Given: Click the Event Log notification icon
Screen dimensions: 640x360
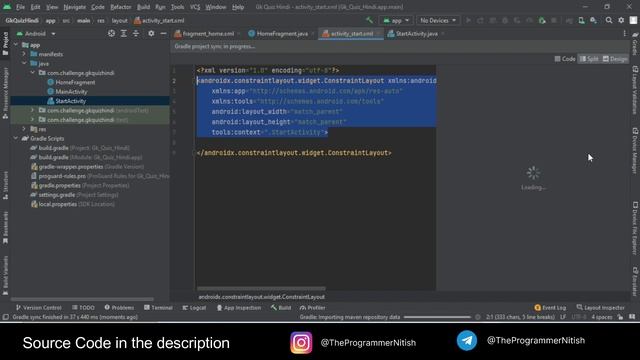Looking at the screenshot, I should click(x=538, y=307).
